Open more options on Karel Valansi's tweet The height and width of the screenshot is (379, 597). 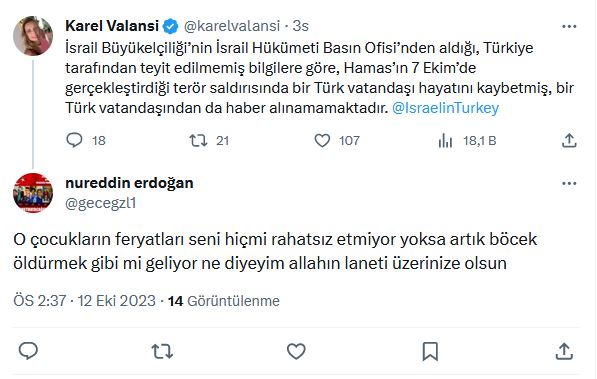569,26
